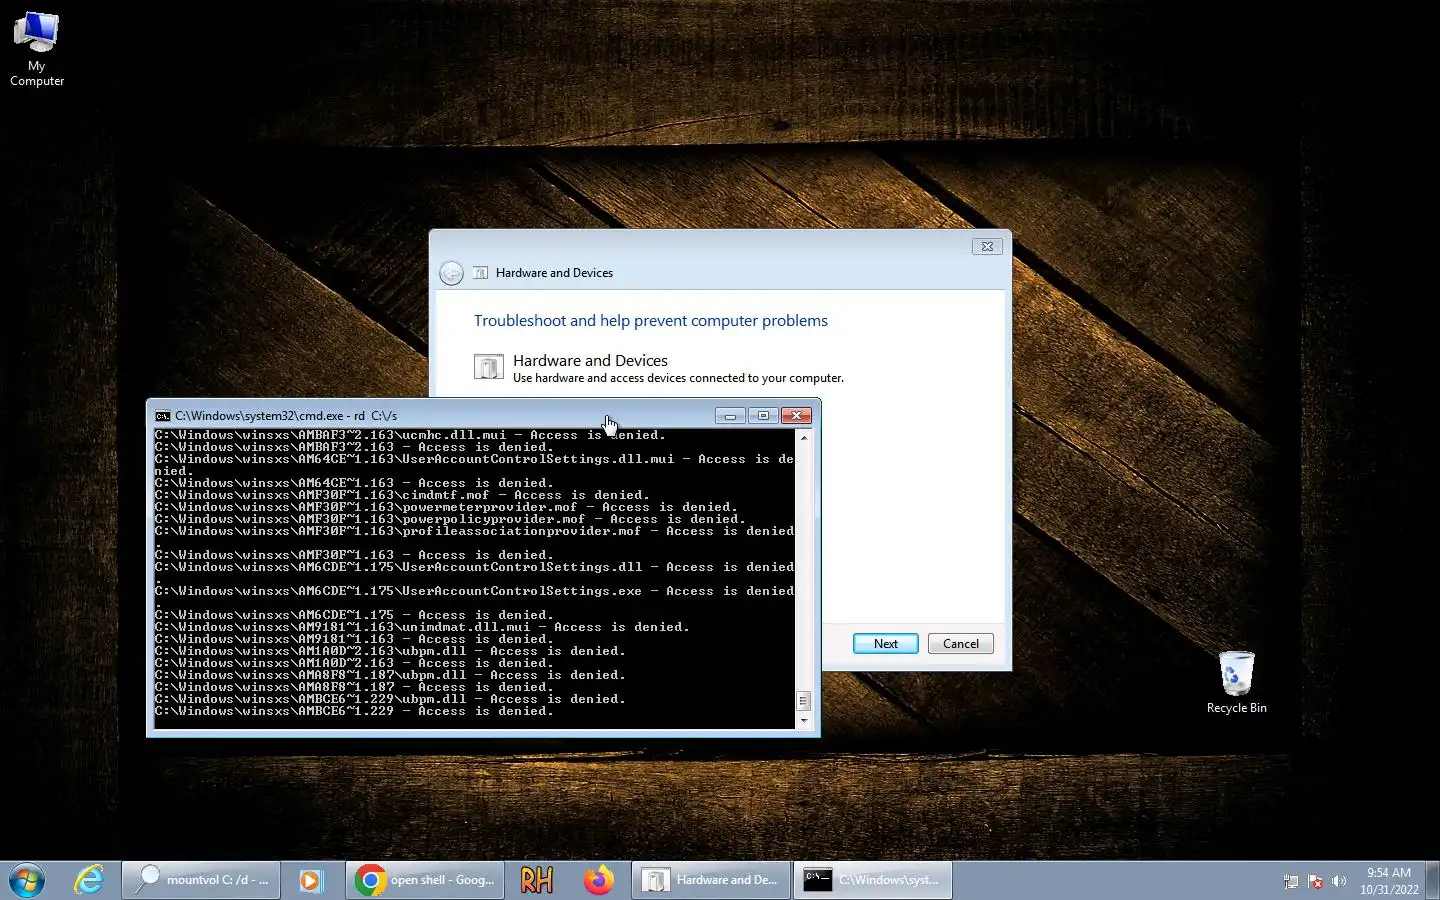Click 'Use hardware and access devices' description text
Viewport: 1440px width, 900px height.
(678, 378)
